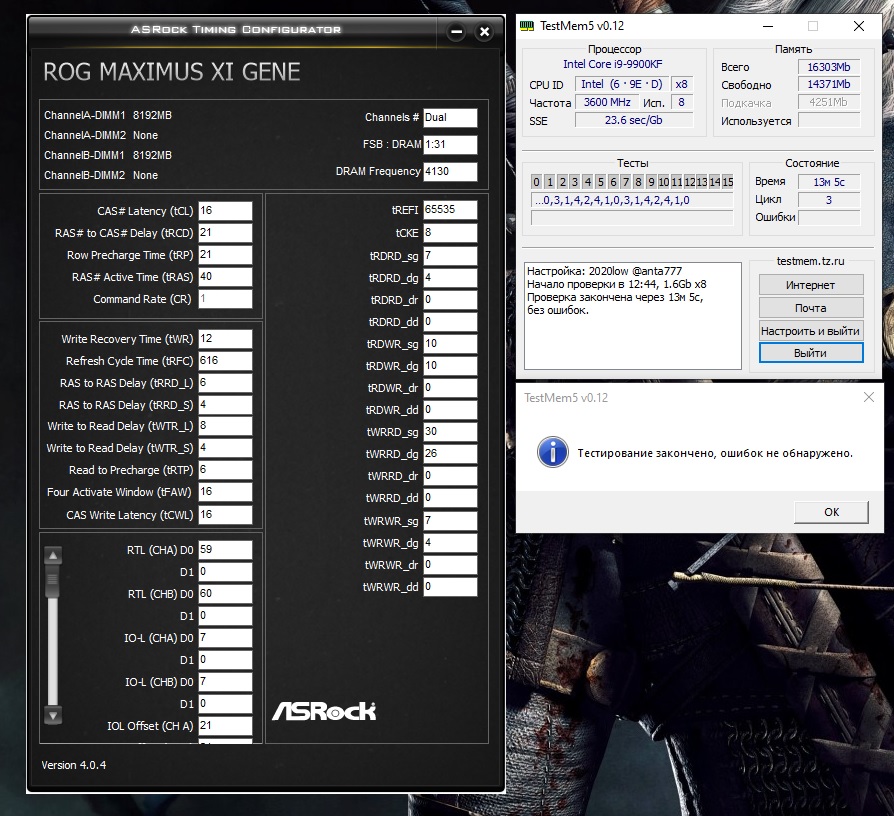Click the Command Rate (CR) field
This screenshot has height=816, width=894.
coord(225,299)
